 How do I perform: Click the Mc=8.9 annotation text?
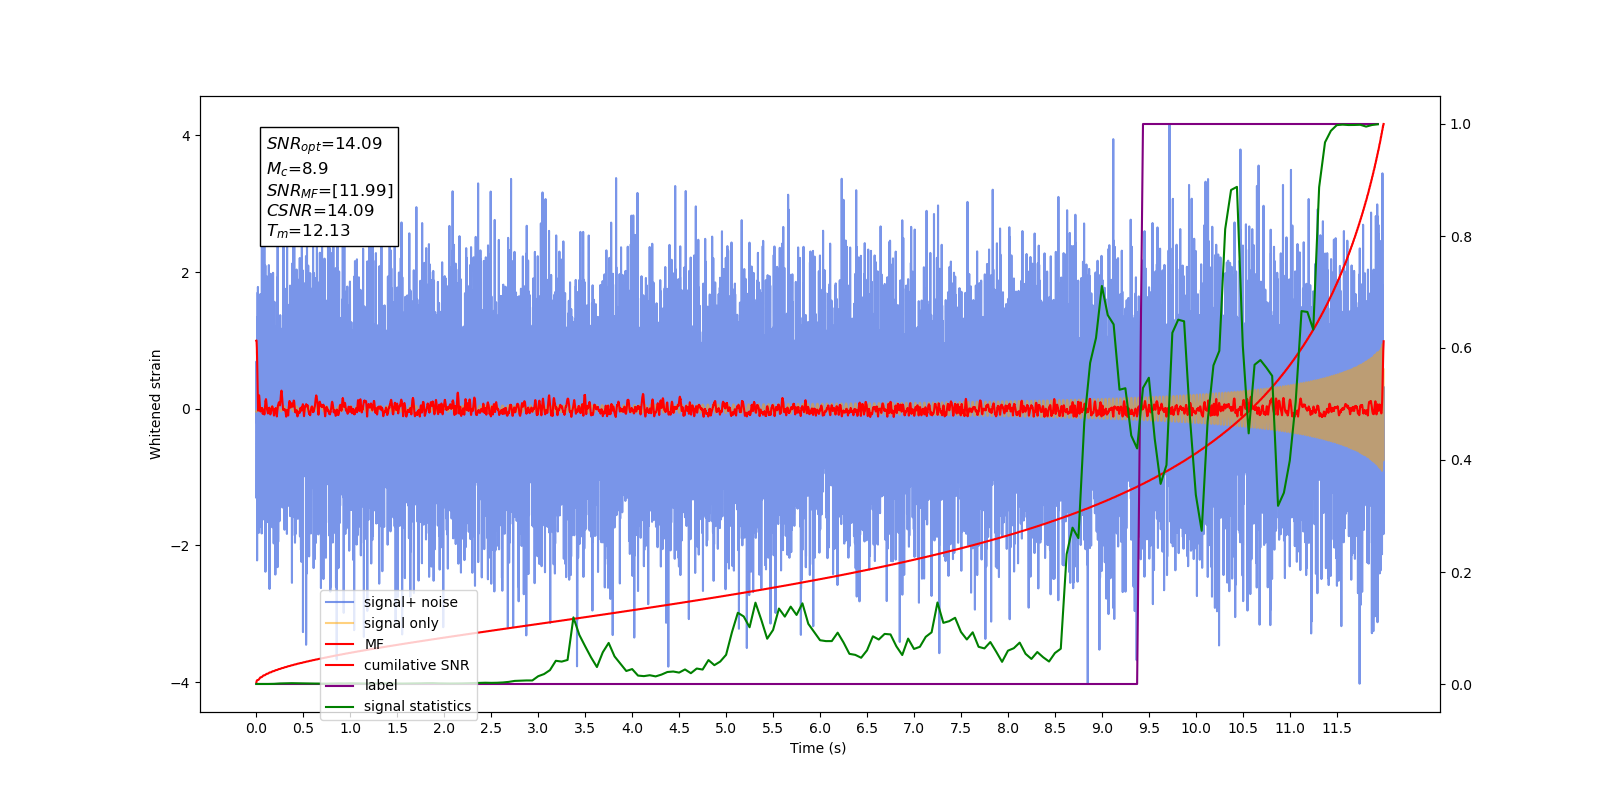(x=297, y=169)
